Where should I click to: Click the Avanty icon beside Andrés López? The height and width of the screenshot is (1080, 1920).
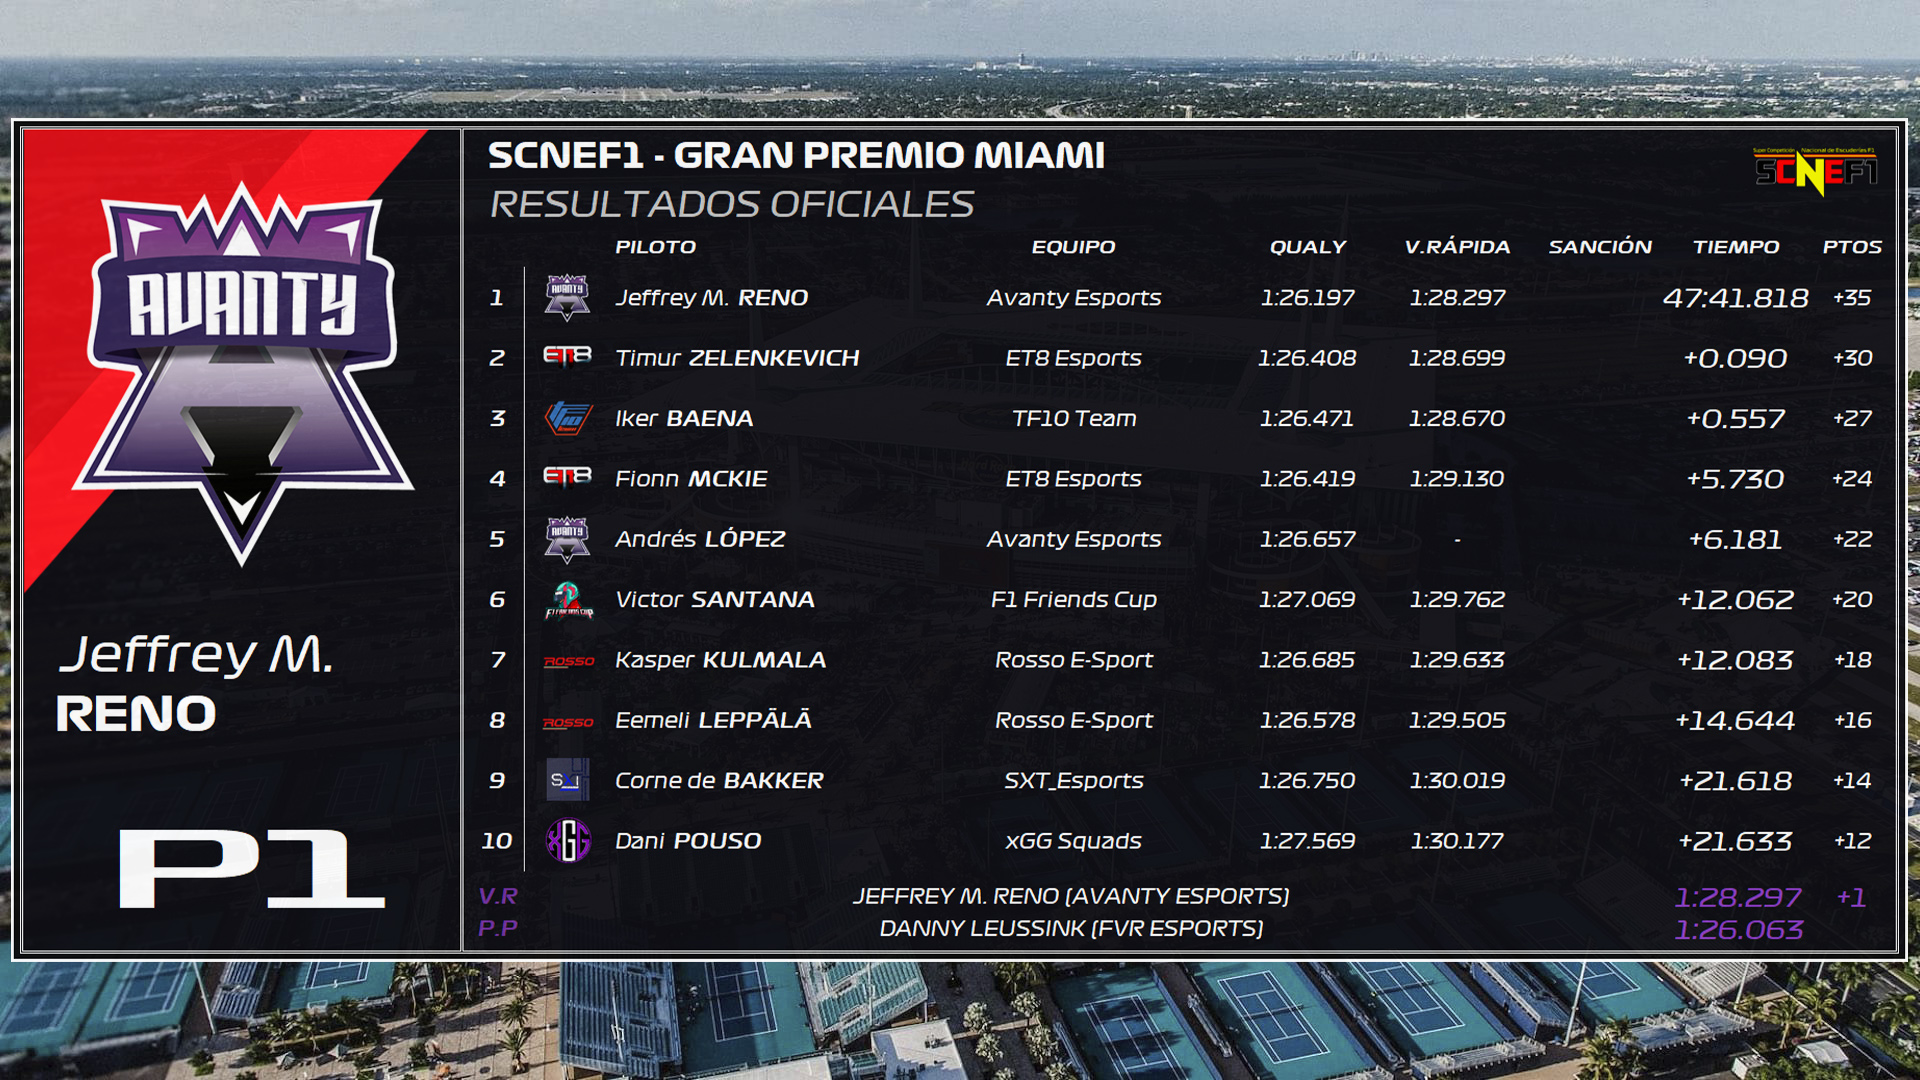(x=567, y=539)
